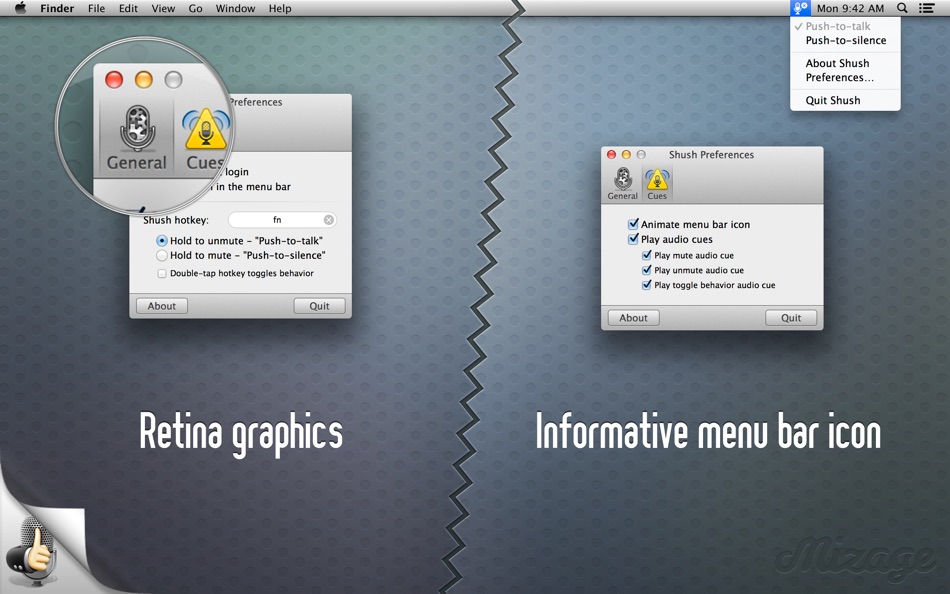Click the clock Mon 9:42 AM
The height and width of the screenshot is (594, 950).
pyautogui.click(x=850, y=8)
